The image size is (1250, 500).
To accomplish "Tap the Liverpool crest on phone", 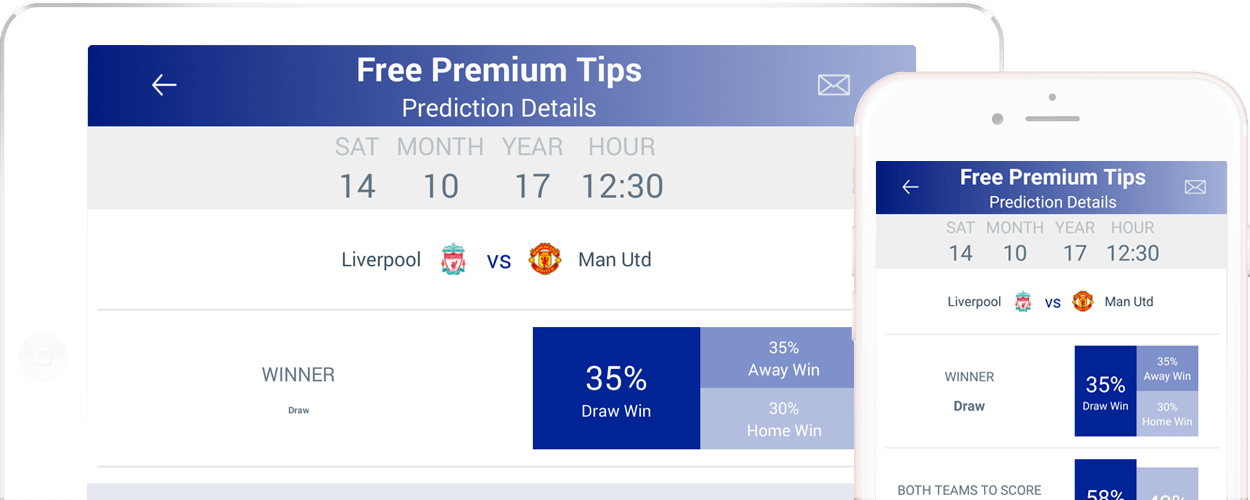I will (1023, 302).
